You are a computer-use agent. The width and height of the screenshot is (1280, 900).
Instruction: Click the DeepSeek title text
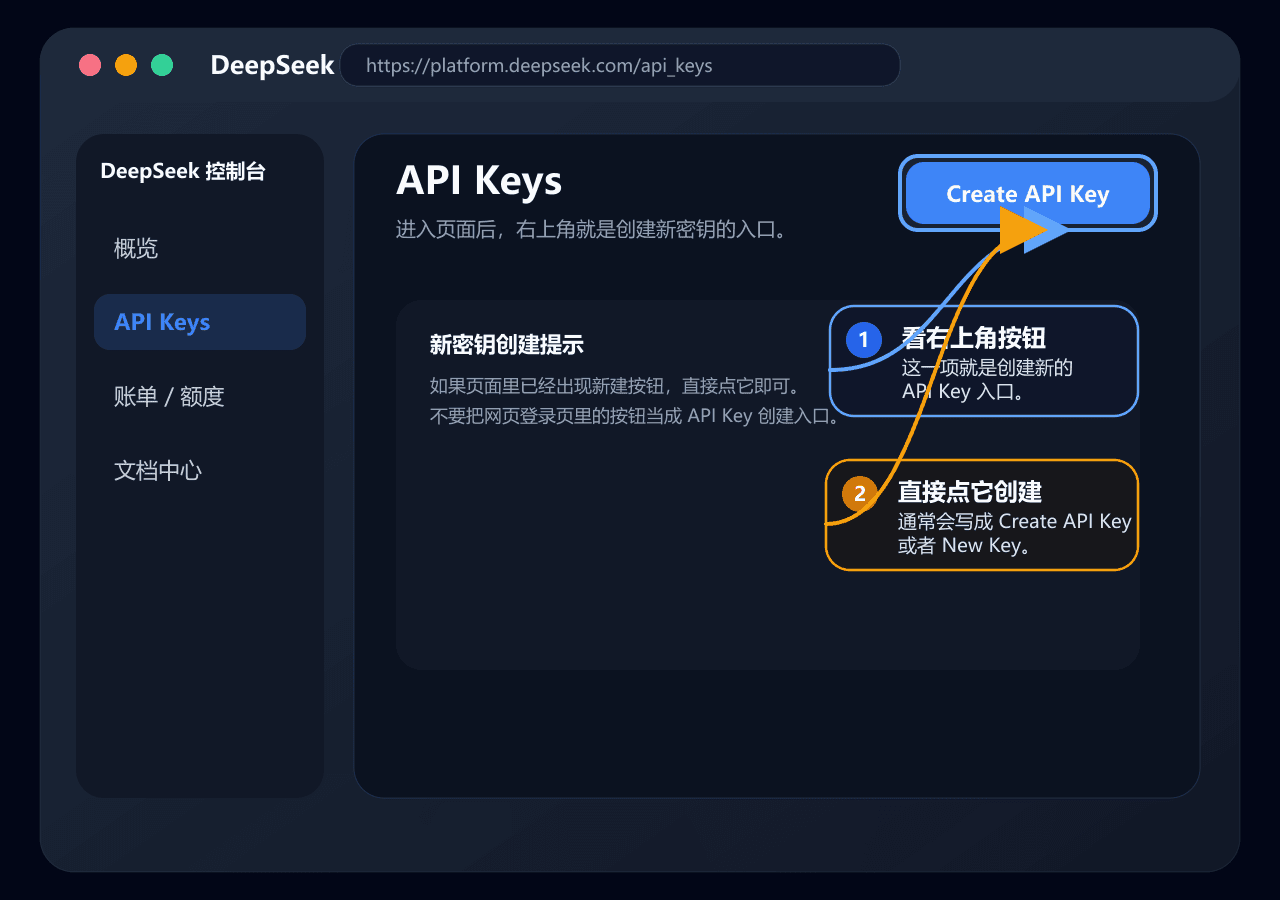(x=272, y=65)
